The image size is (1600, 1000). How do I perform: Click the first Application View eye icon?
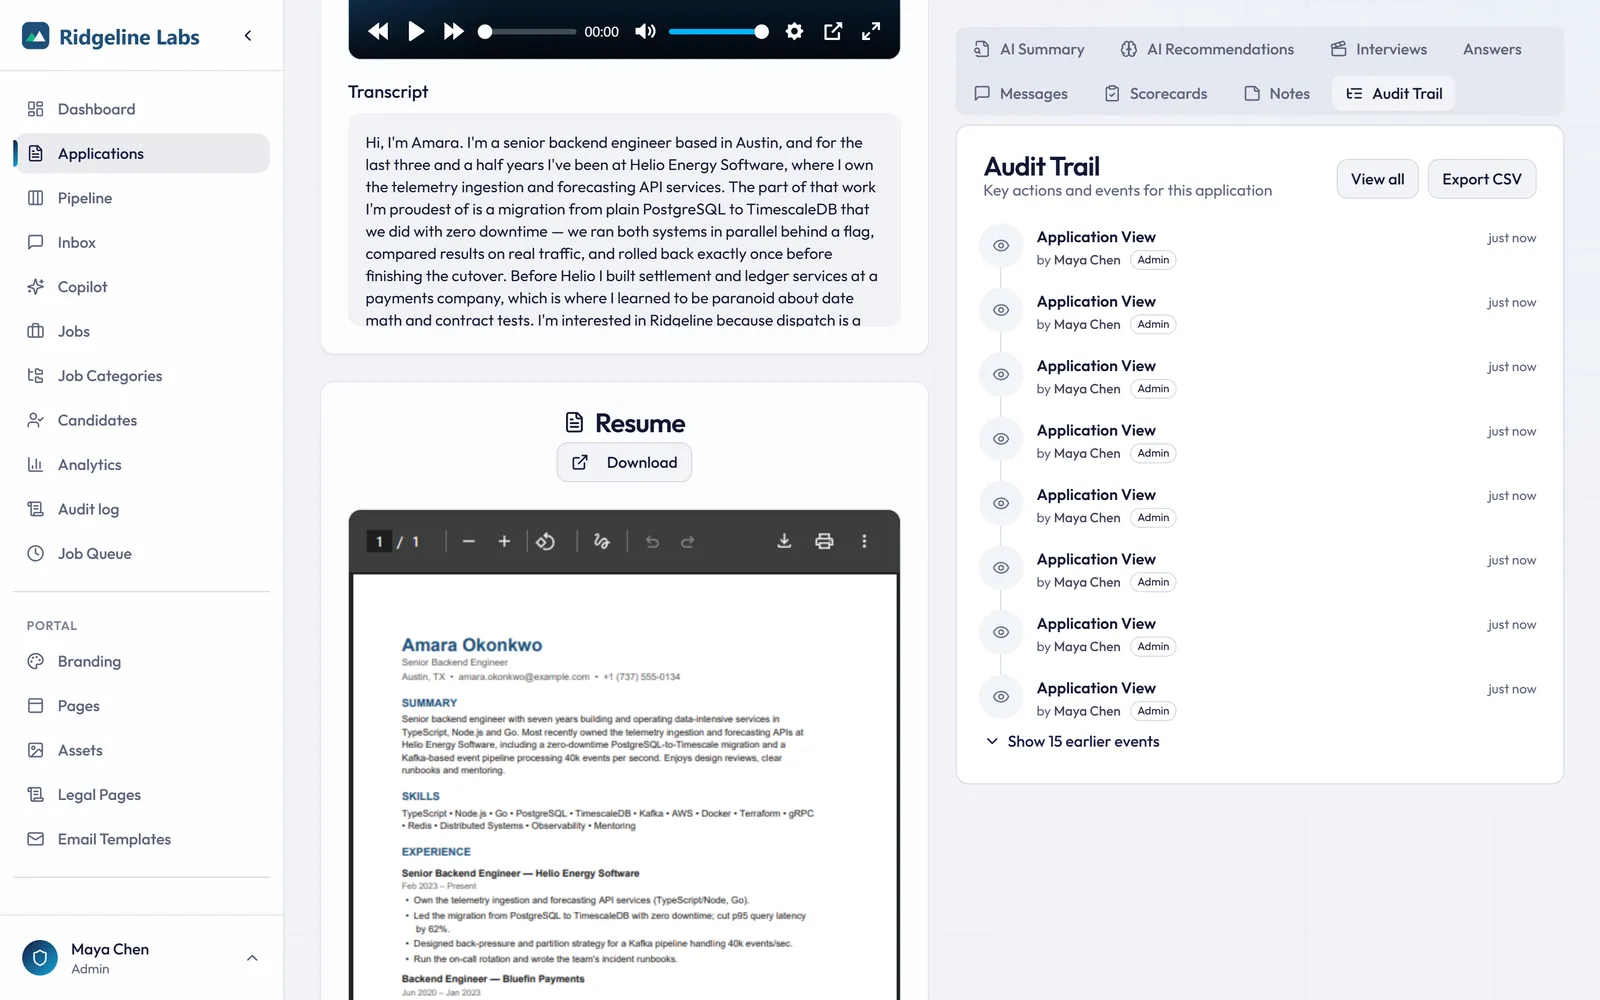[1001, 246]
